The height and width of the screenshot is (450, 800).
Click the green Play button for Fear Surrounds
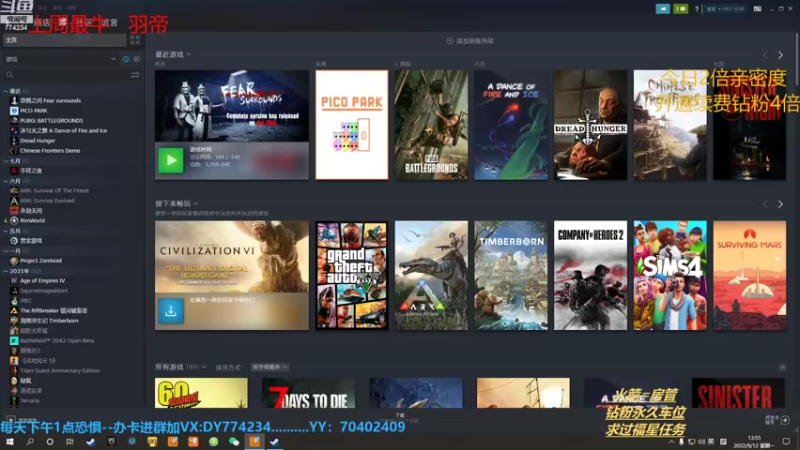(170, 160)
